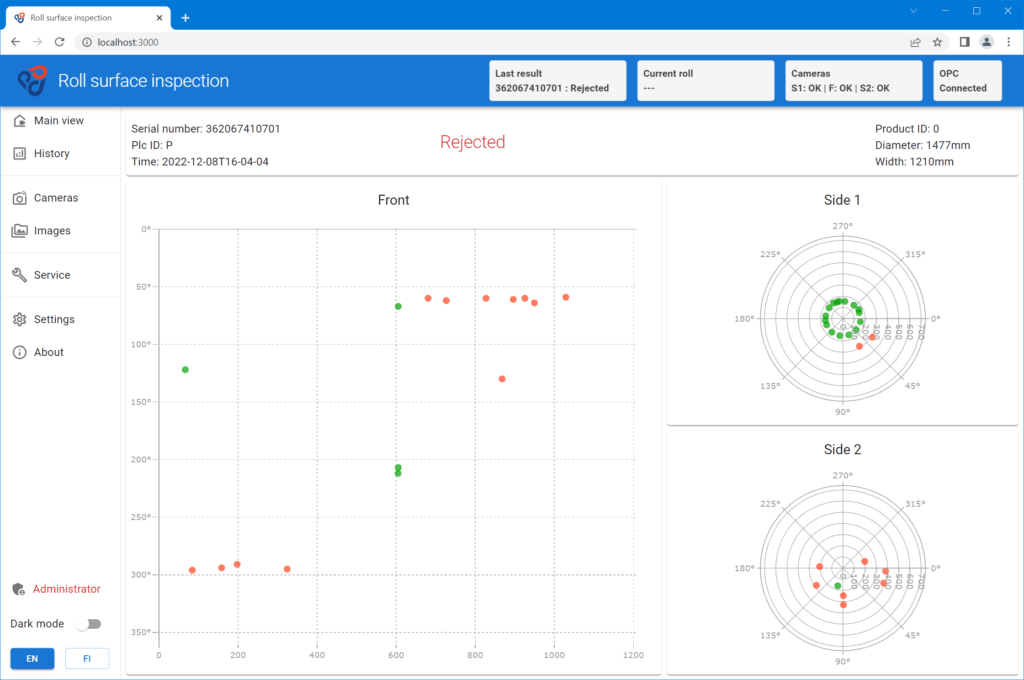
Task: Click the browser forward arrow
Action: click(37, 42)
